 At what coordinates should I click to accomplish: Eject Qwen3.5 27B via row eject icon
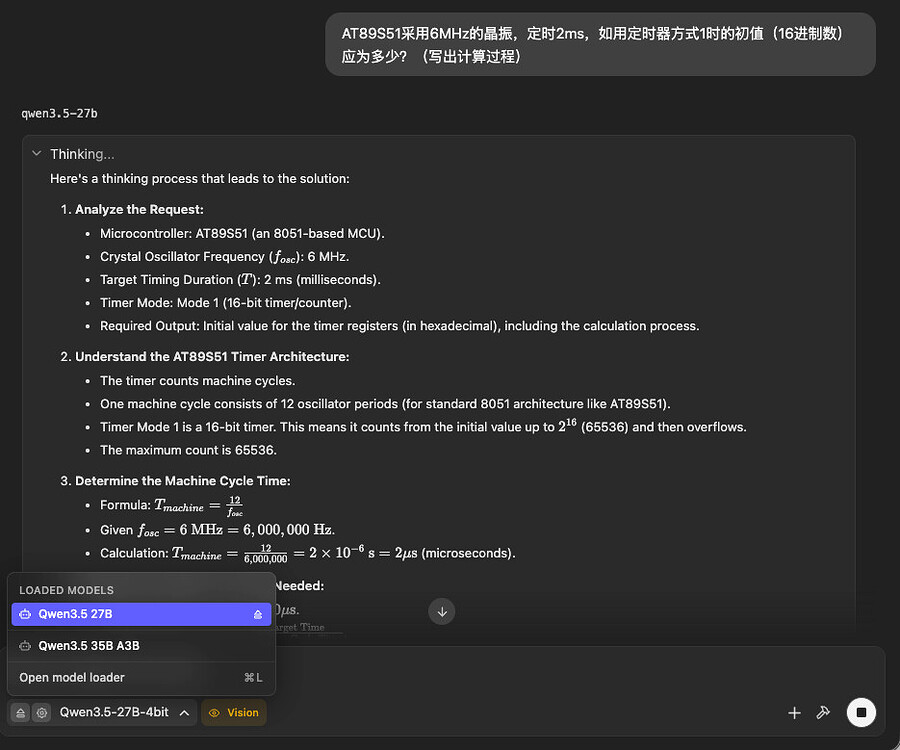258,615
